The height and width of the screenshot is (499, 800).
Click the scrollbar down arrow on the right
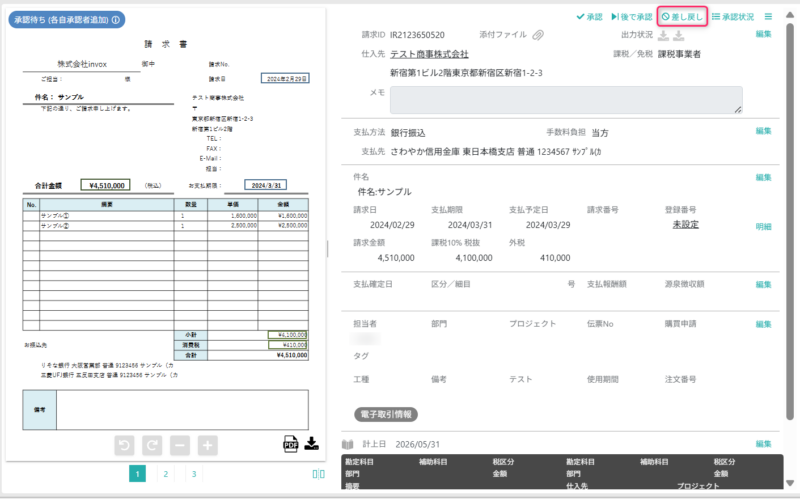point(790,483)
